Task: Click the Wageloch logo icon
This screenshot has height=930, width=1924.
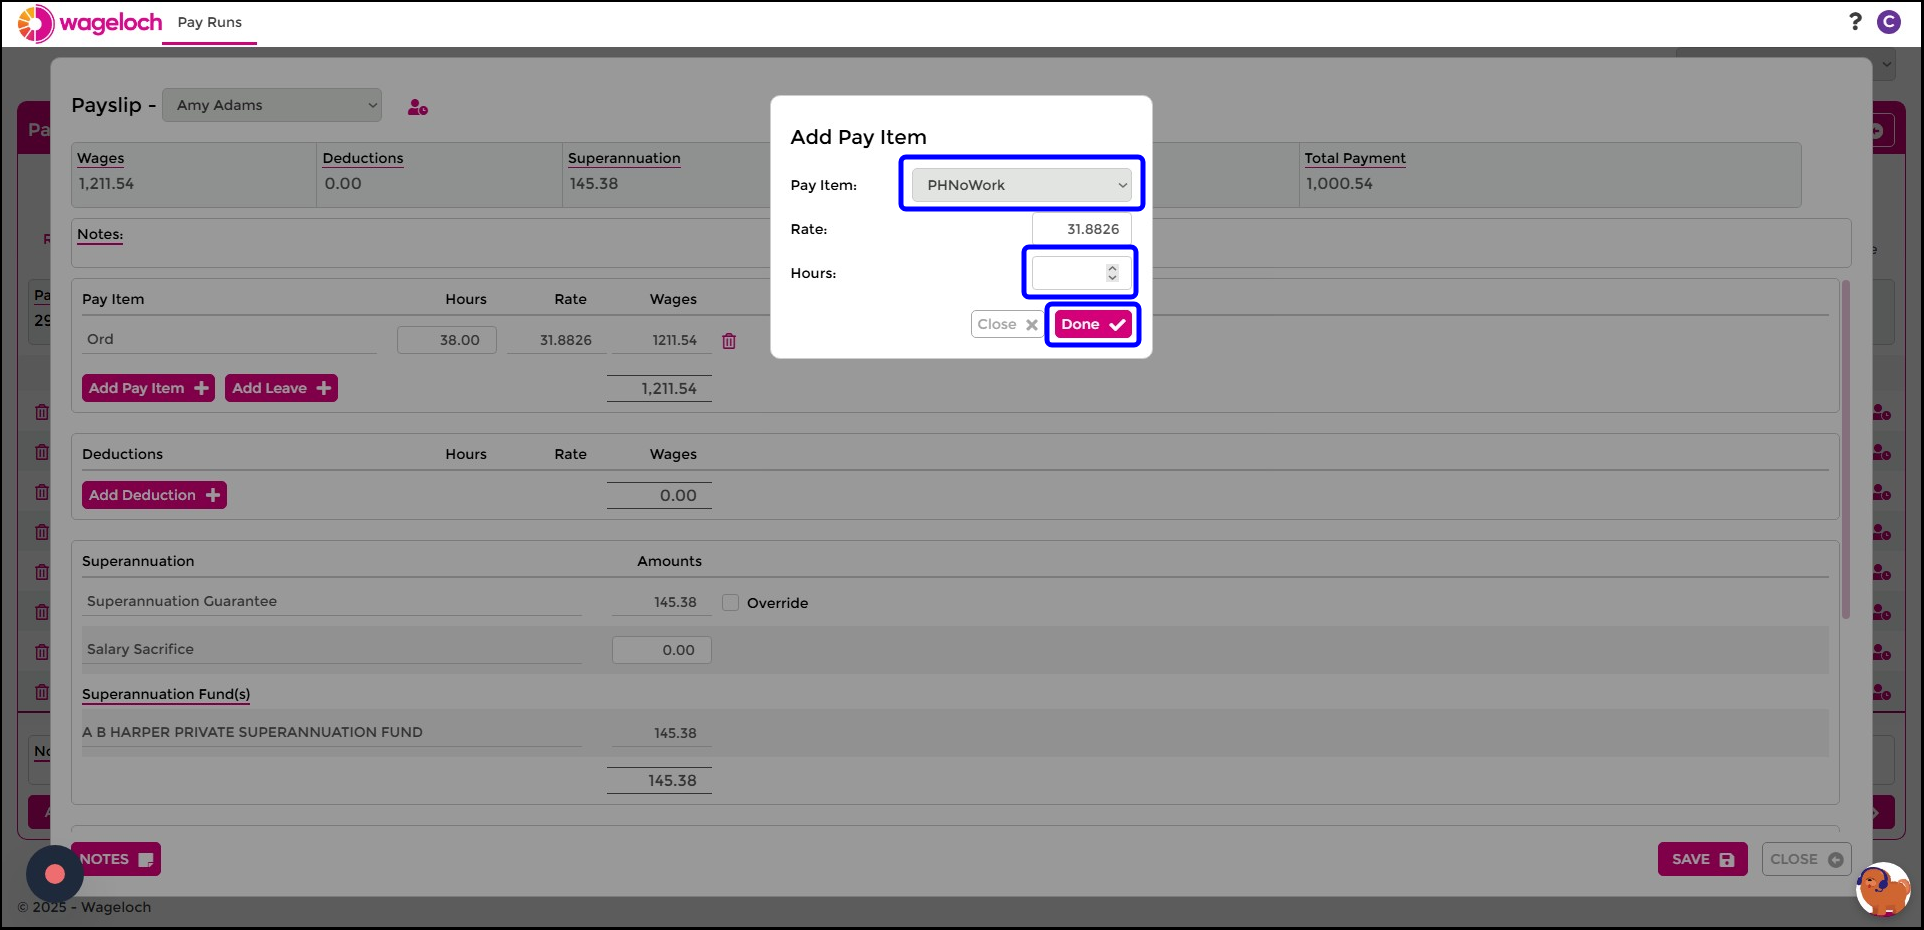Action: (x=36, y=23)
